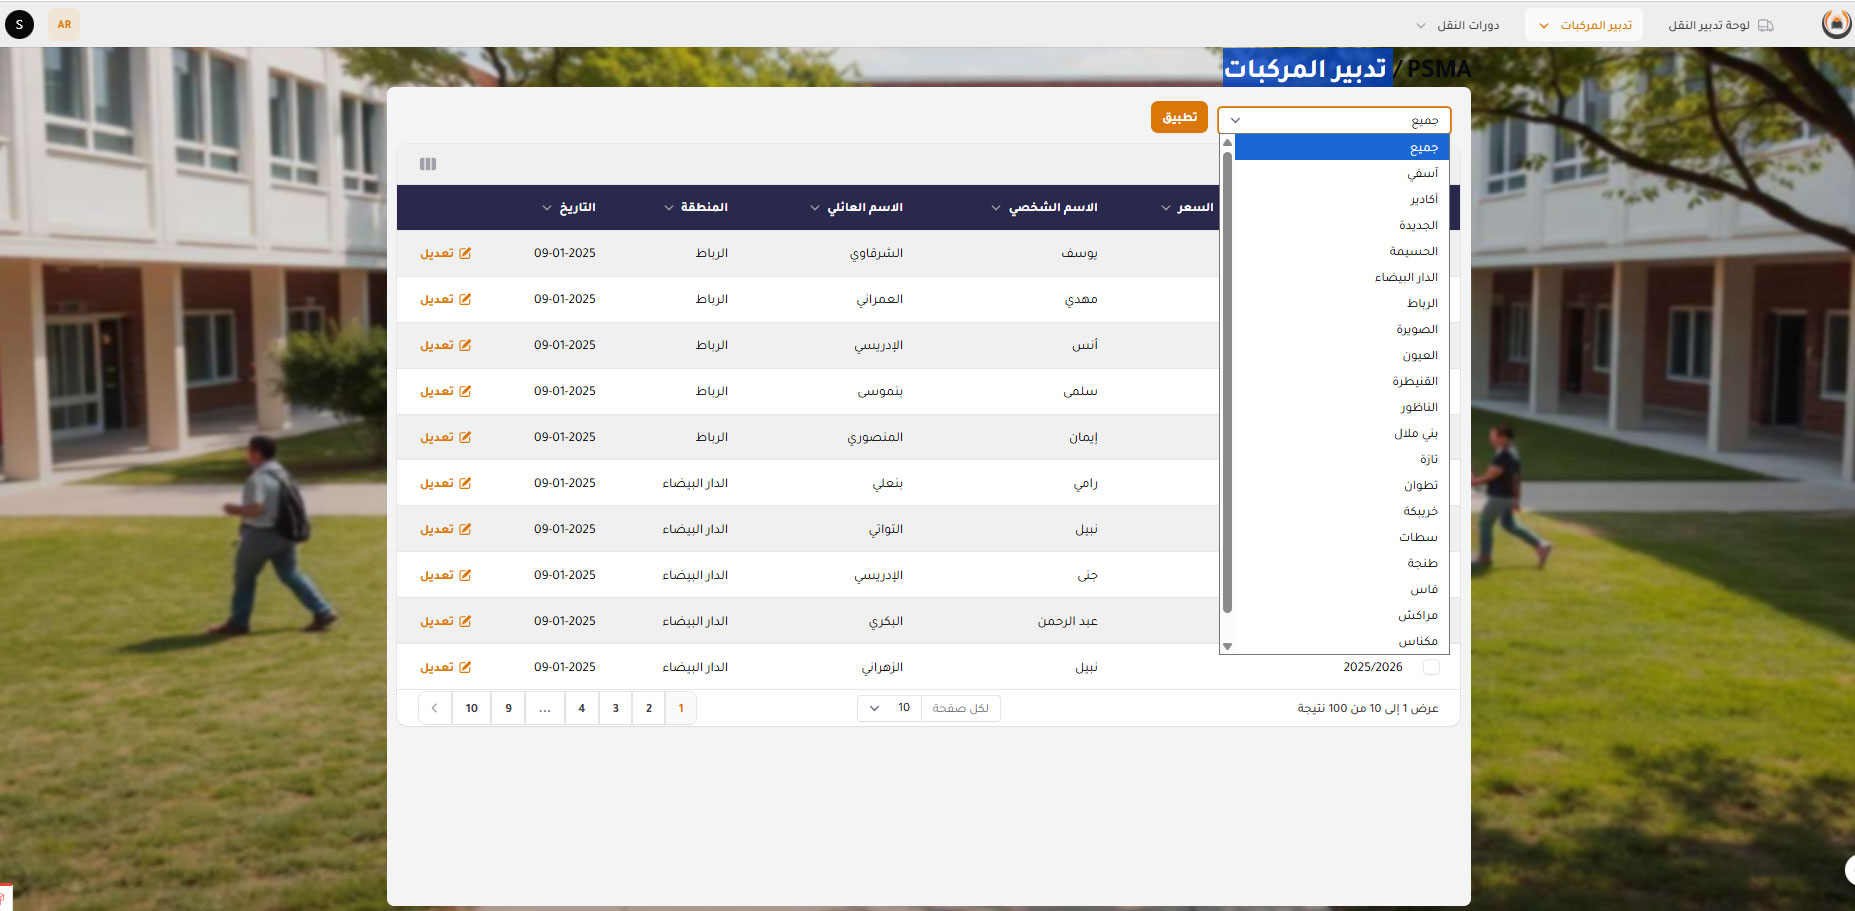Click تعديل link for سلمى row
This screenshot has height=911, width=1855.
coord(437,392)
